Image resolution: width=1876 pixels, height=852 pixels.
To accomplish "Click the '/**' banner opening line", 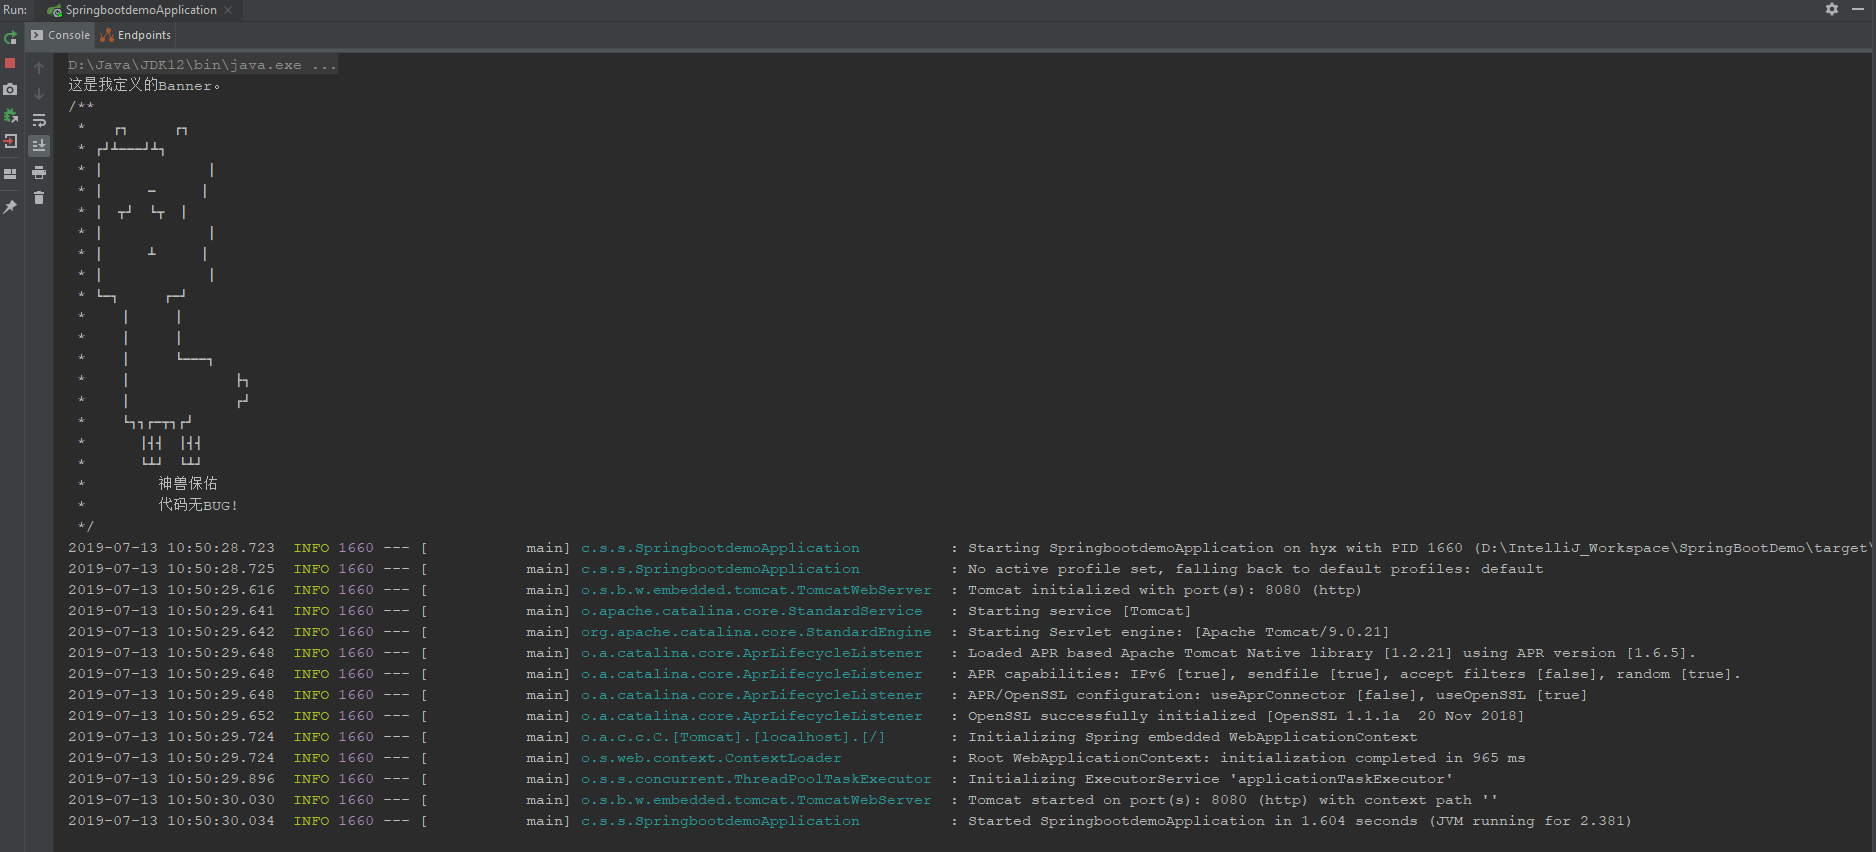I will pyautogui.click(x=81, y=106).
